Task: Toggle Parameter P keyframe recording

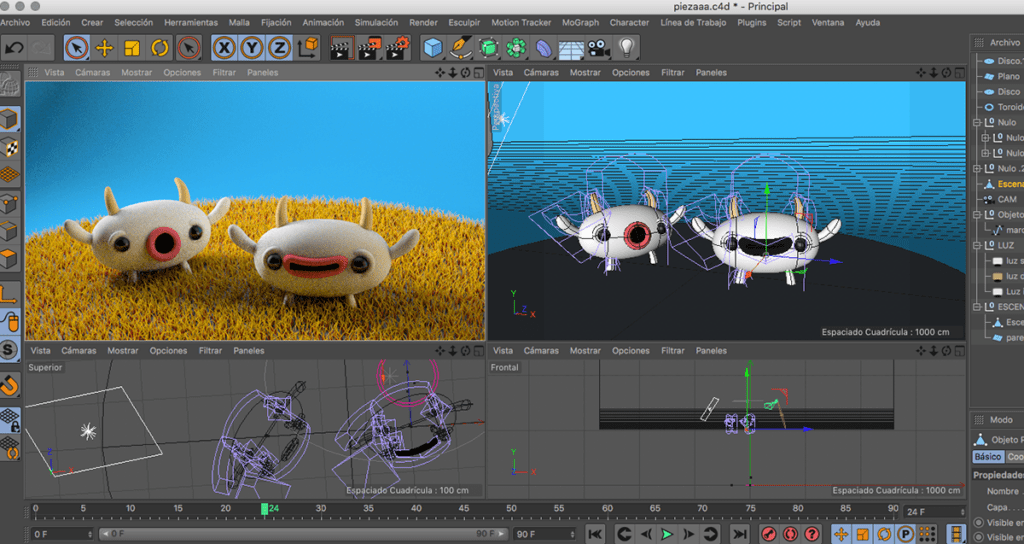Action: (905, 534)
